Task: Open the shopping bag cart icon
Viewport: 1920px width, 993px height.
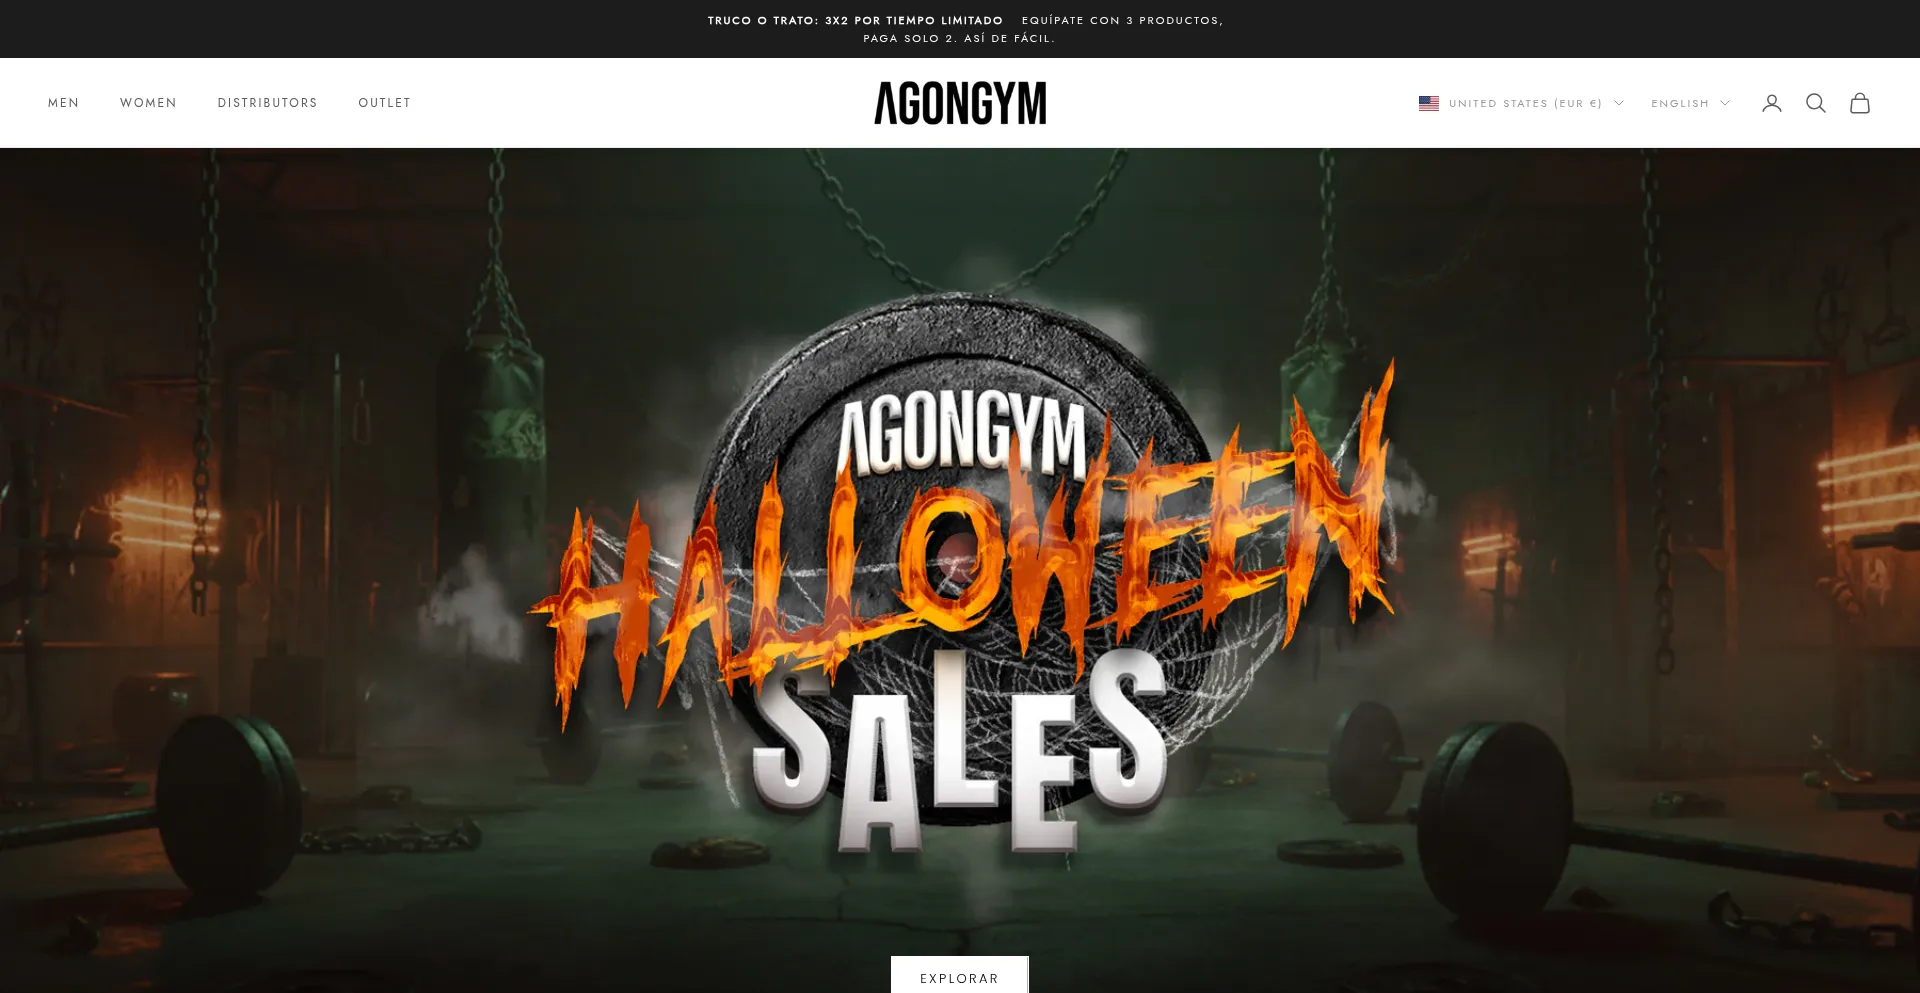Action: click(1860, 103)
